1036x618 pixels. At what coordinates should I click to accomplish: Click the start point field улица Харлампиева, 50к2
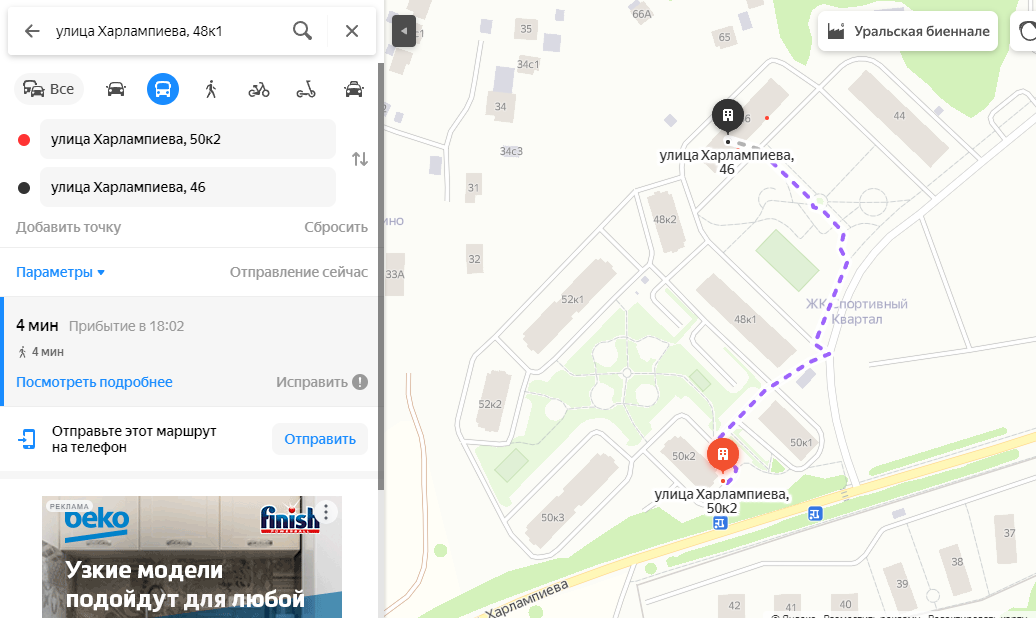coord(188,139)
